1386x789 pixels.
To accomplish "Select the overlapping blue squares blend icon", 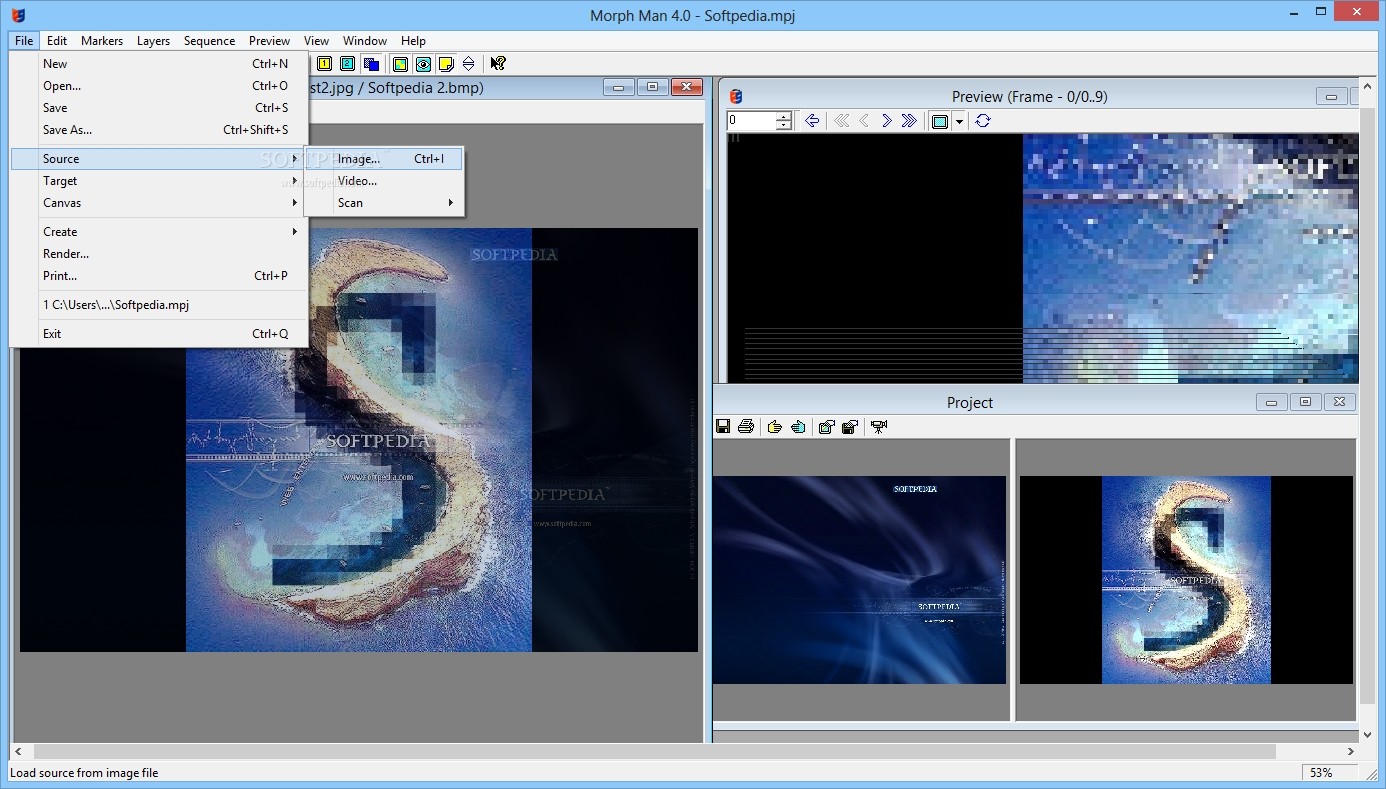I will click(371, 63).
